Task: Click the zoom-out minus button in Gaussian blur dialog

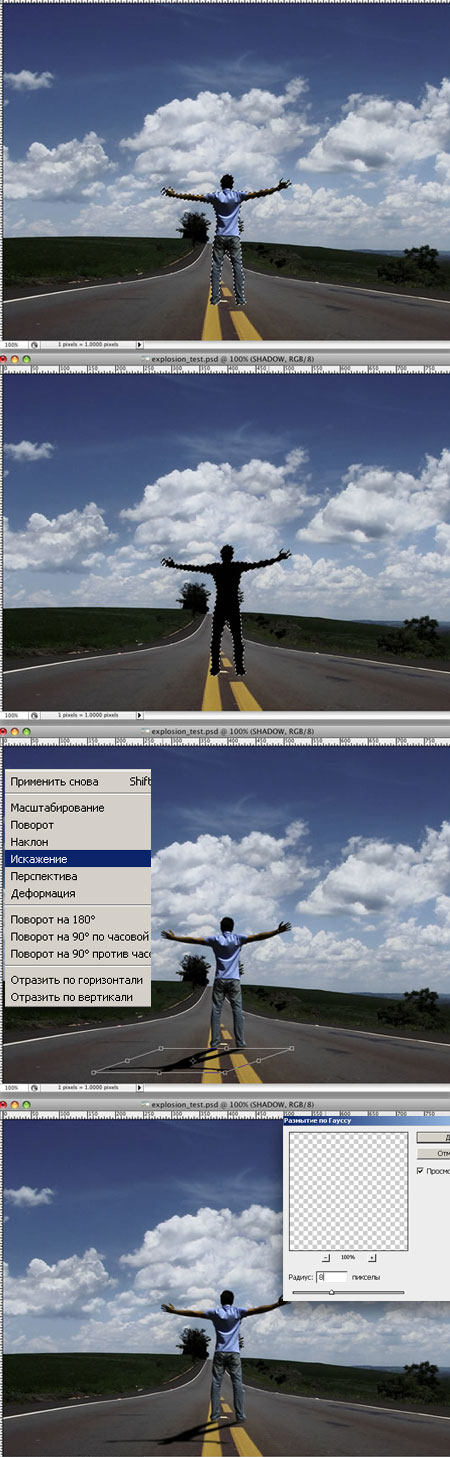Action: click(326, 1257)
